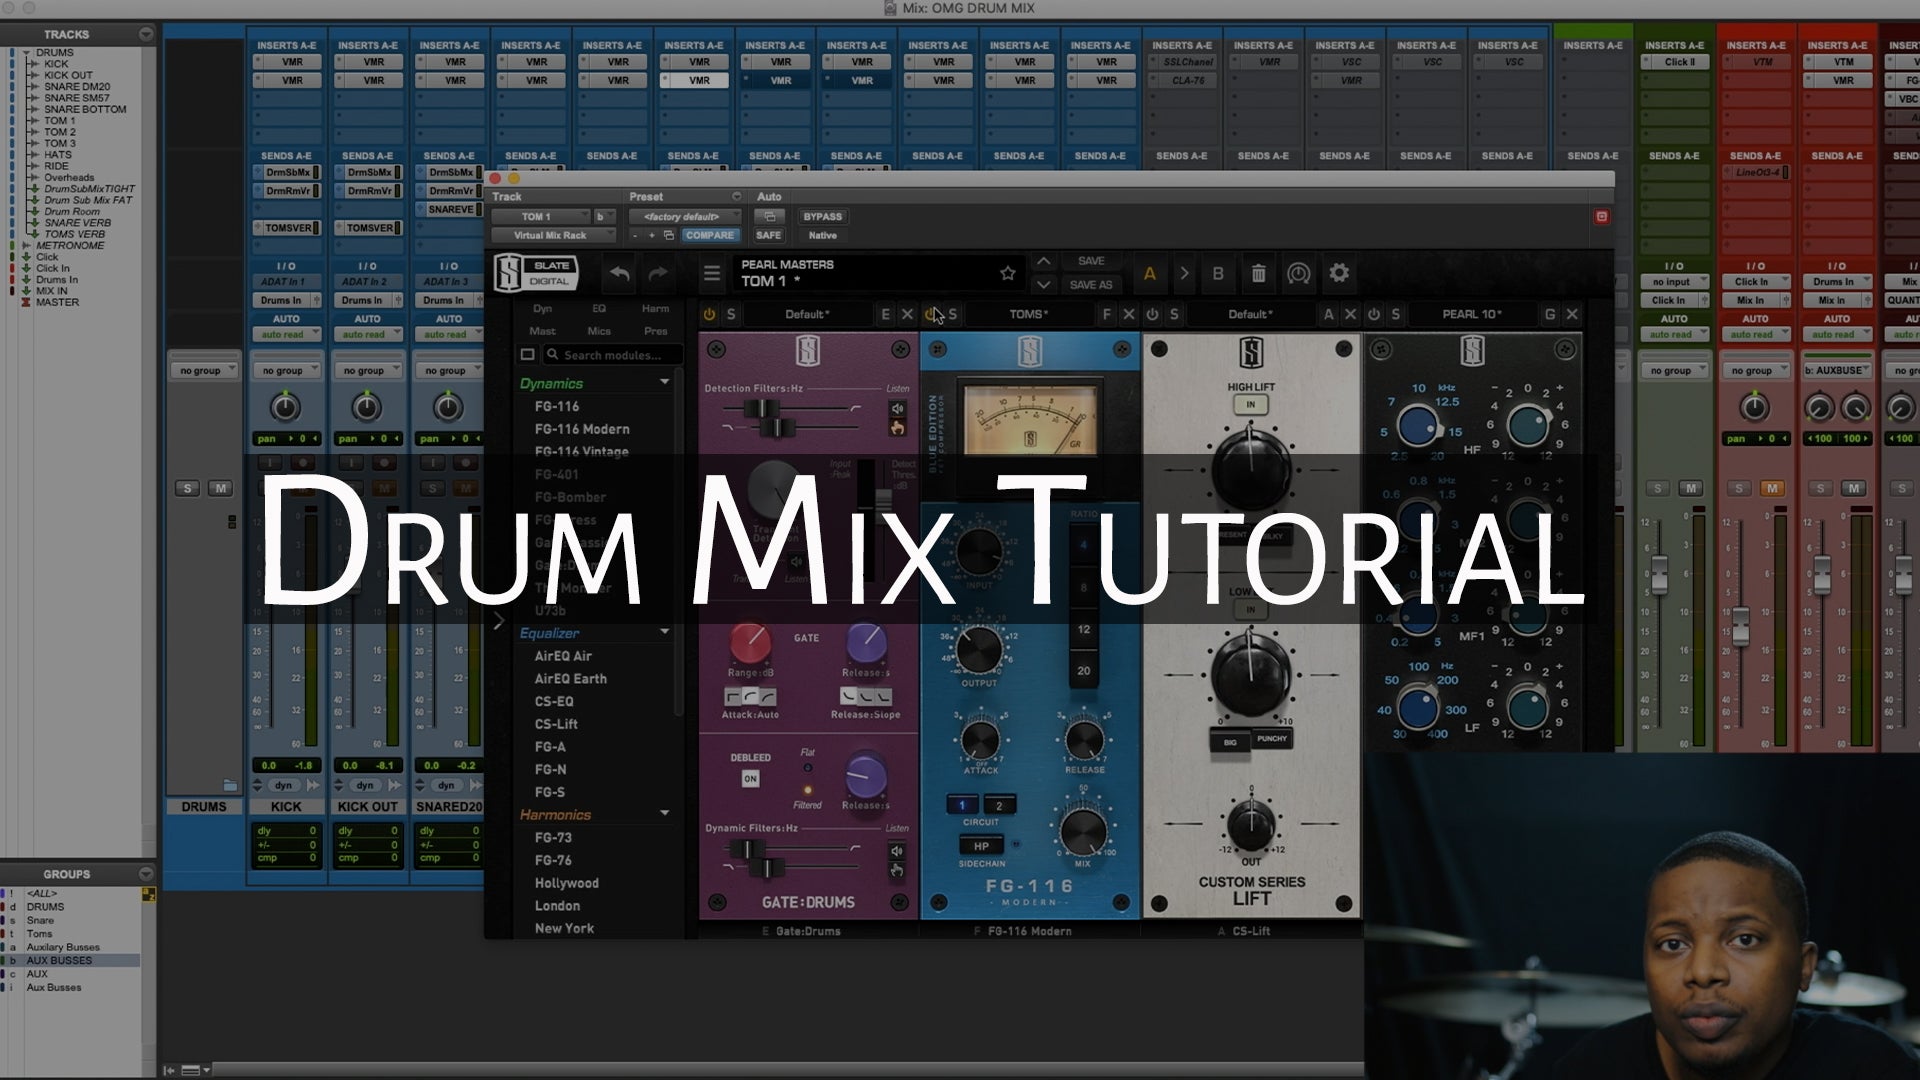The height and width of the screenshot is (1080, 1920).
Task: Remove the PEARL 10 module X
Action: pyautogui.click(x=1572, y=314)
